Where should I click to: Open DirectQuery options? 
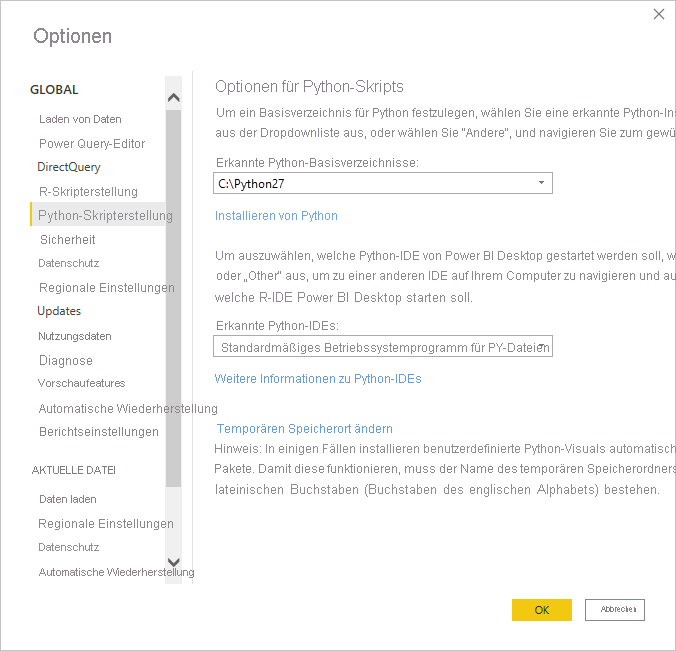(69, 167)
